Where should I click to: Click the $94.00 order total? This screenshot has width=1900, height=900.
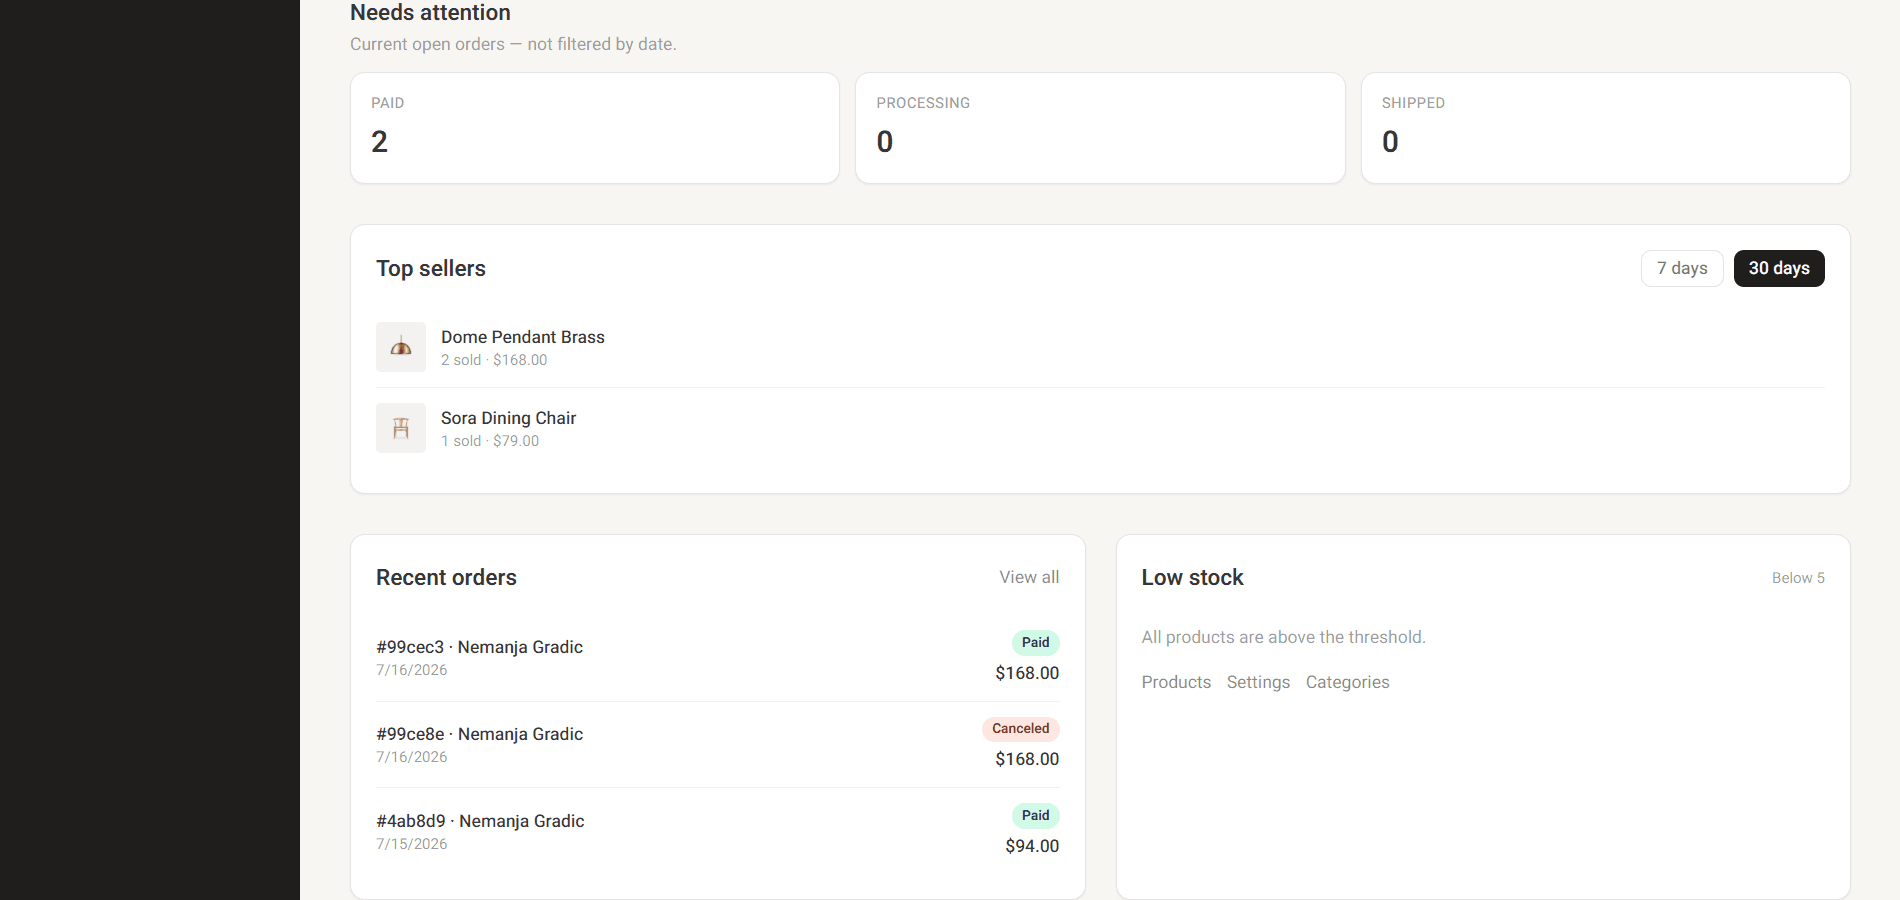click(1032, 846)
